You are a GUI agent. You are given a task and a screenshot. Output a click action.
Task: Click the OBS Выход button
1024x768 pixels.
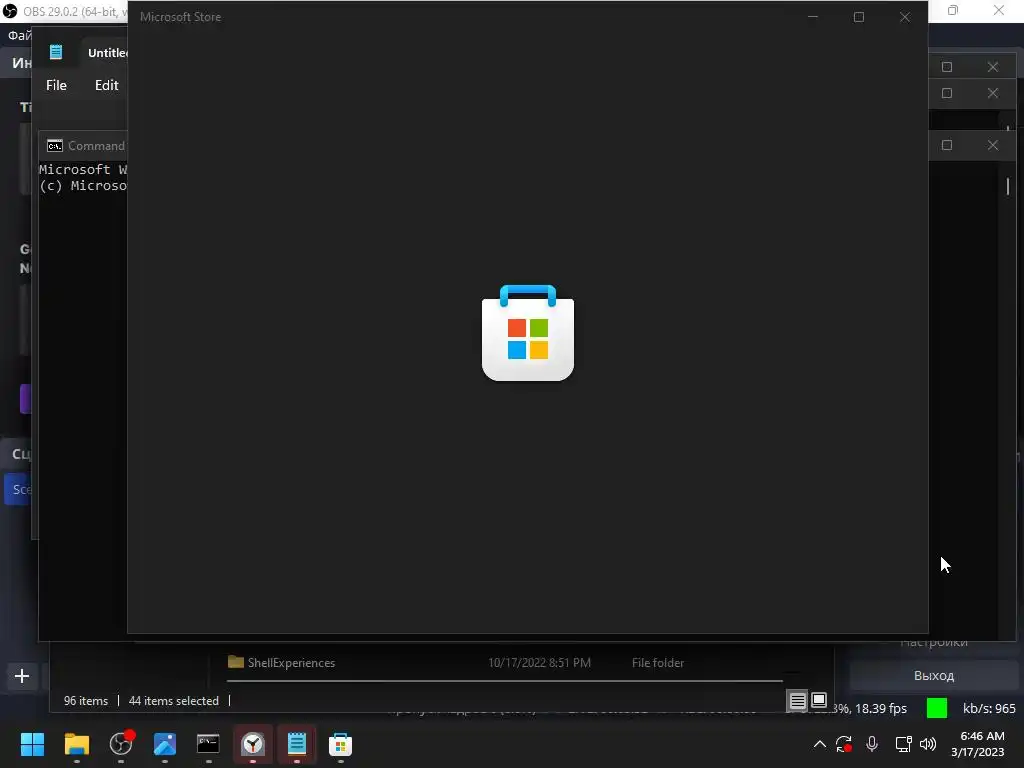(x=934, y=675)
